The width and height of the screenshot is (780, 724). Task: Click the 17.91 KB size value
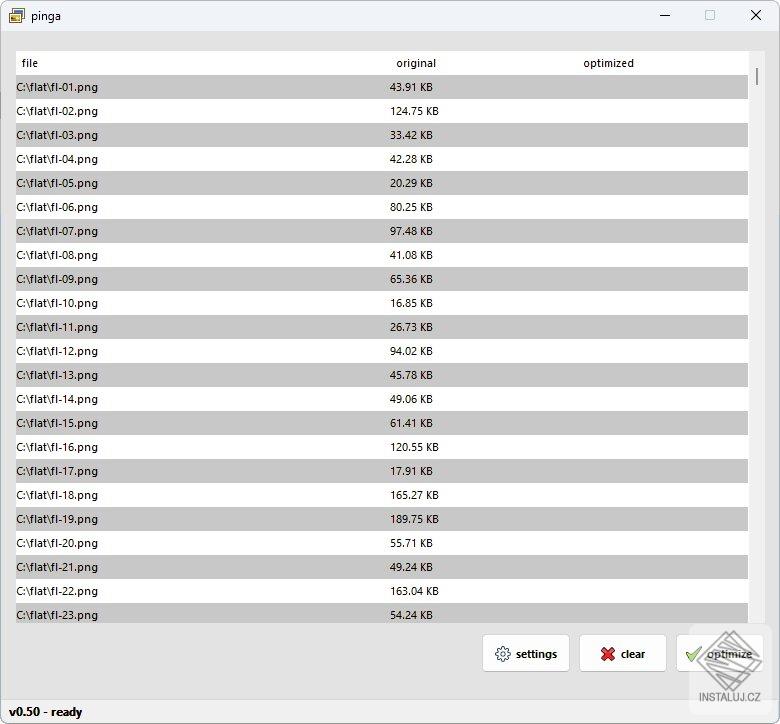[411, 471]
